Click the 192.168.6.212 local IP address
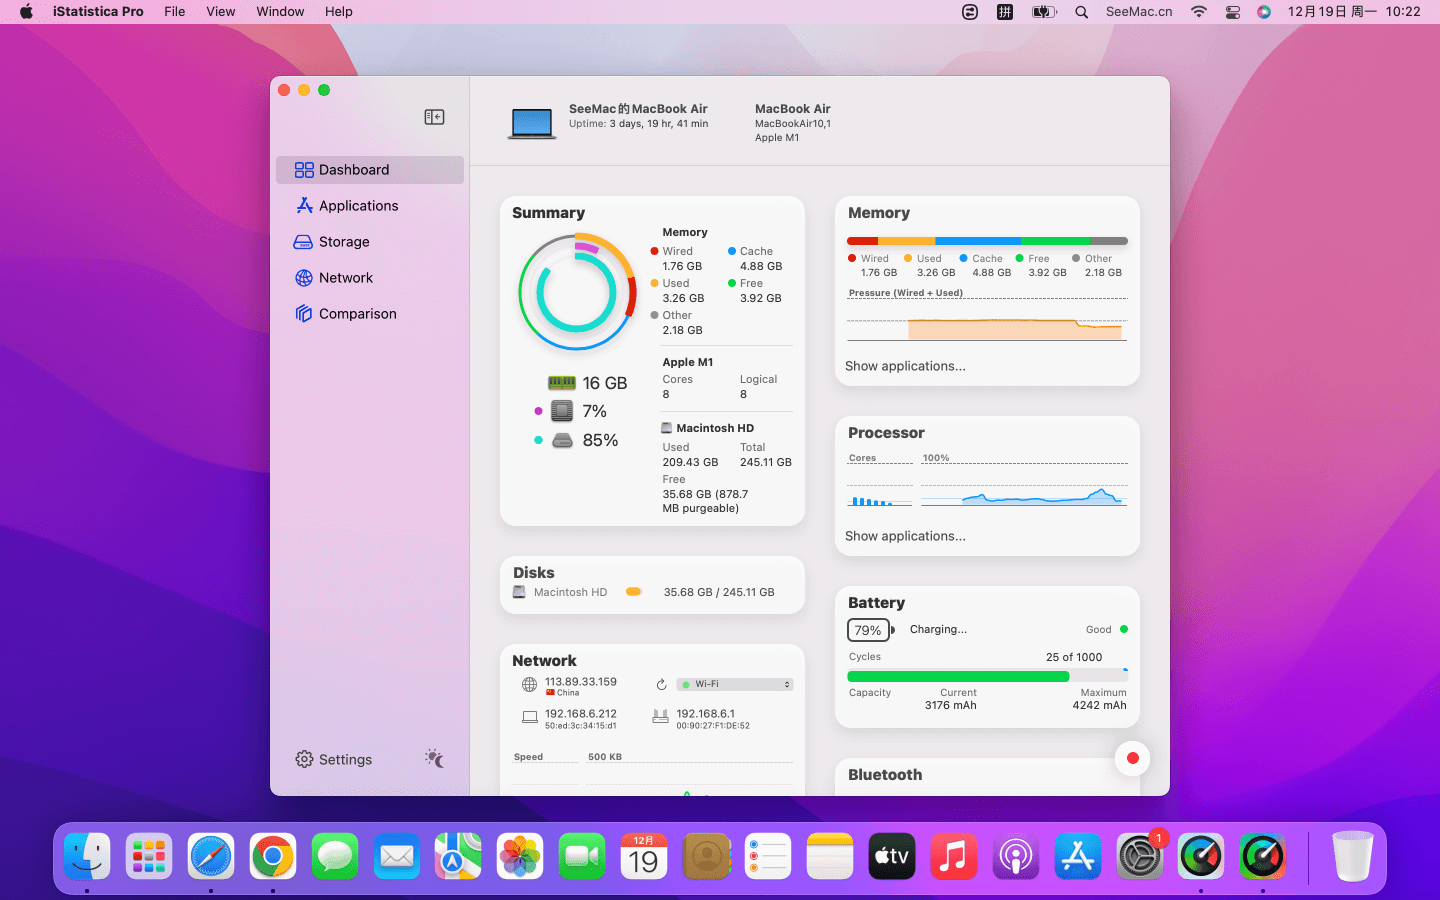The width and height of the screenshot is (1440, 900). point(581,714)
